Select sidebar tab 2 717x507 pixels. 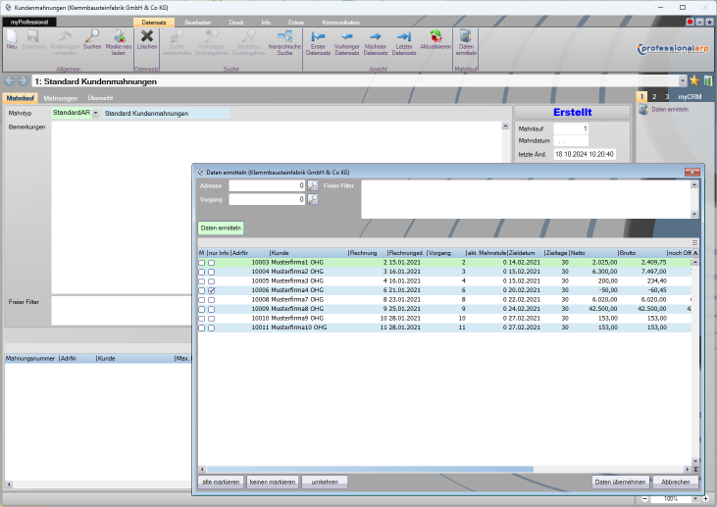click(654, 96)
